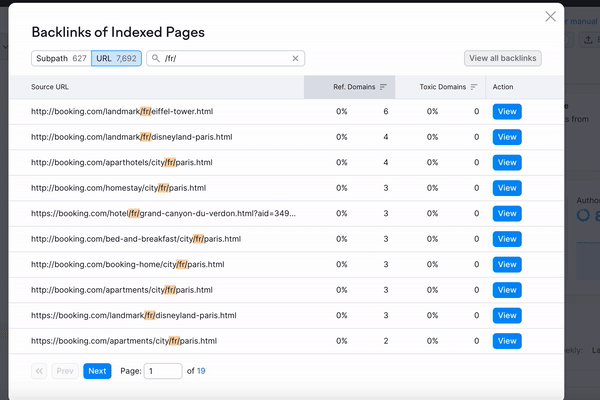This screenshot has width=600, height=400.
Task: View backlinks for aparthotels city paris row
Action: [506, 162]
